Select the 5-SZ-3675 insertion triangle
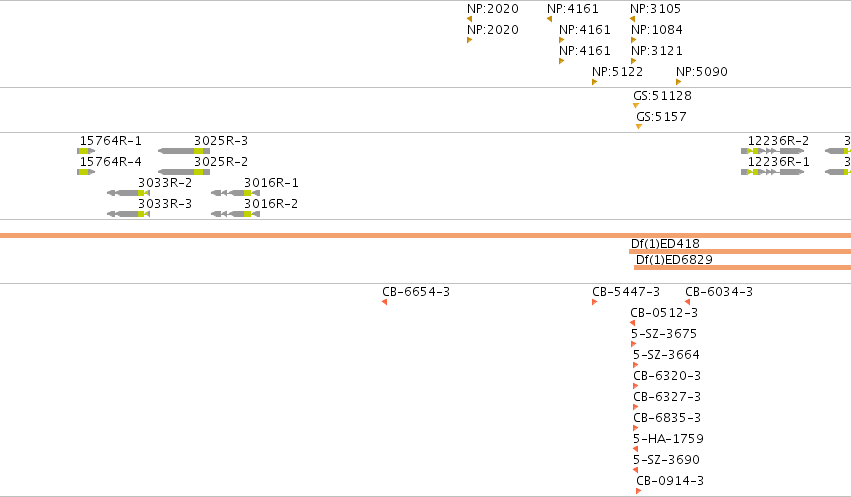The image size is (851, 497). coord(633,344)
